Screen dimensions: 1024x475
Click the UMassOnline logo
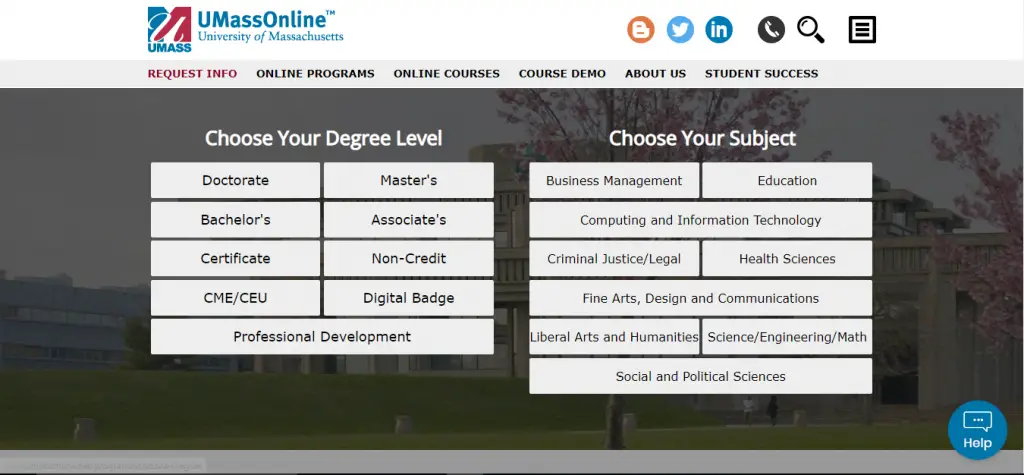[x=245, y=29]
